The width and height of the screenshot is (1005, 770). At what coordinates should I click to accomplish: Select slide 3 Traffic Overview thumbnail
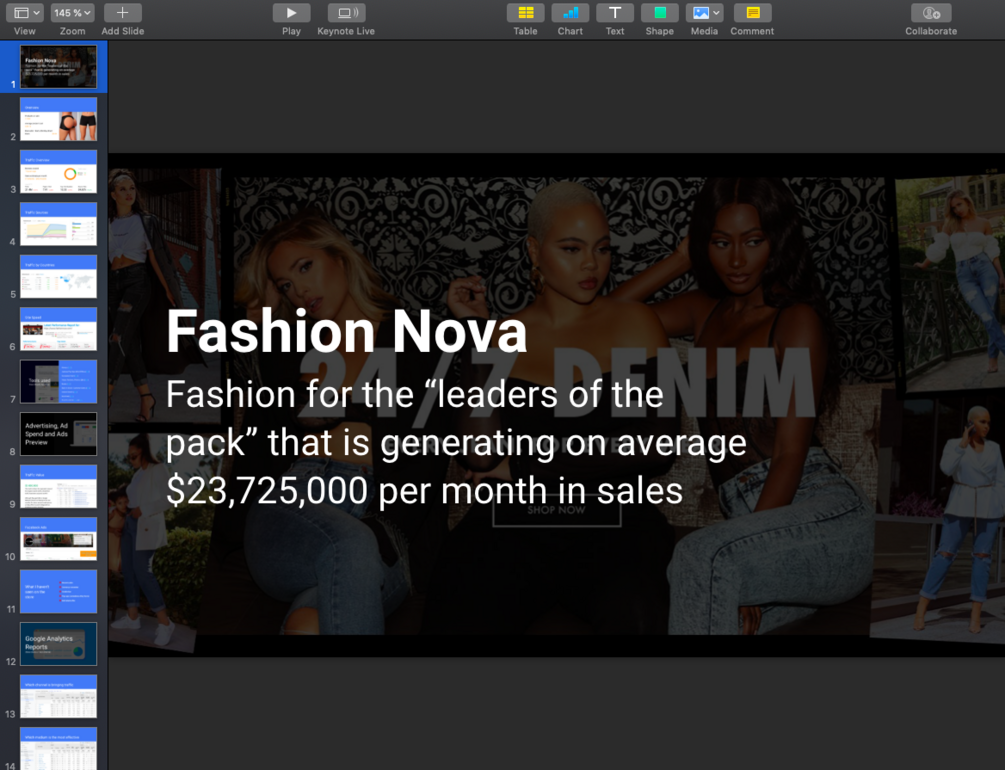point(58,171)
